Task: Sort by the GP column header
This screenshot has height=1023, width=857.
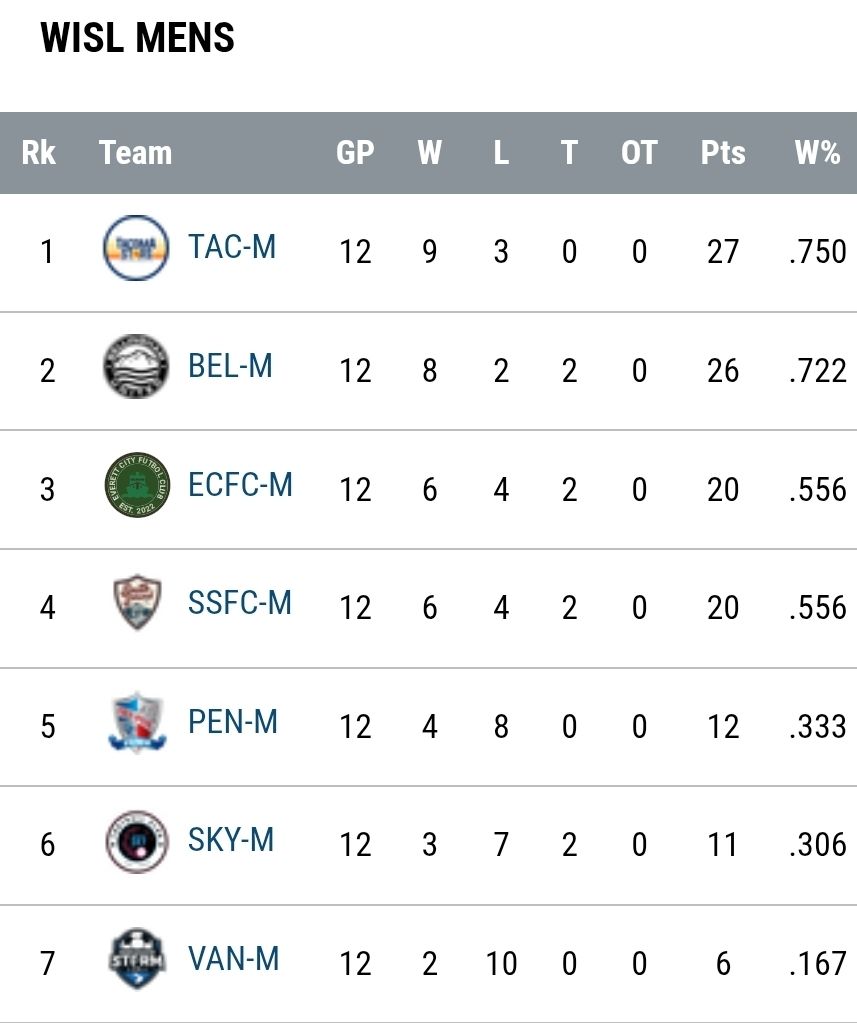Action: [355, 153]
